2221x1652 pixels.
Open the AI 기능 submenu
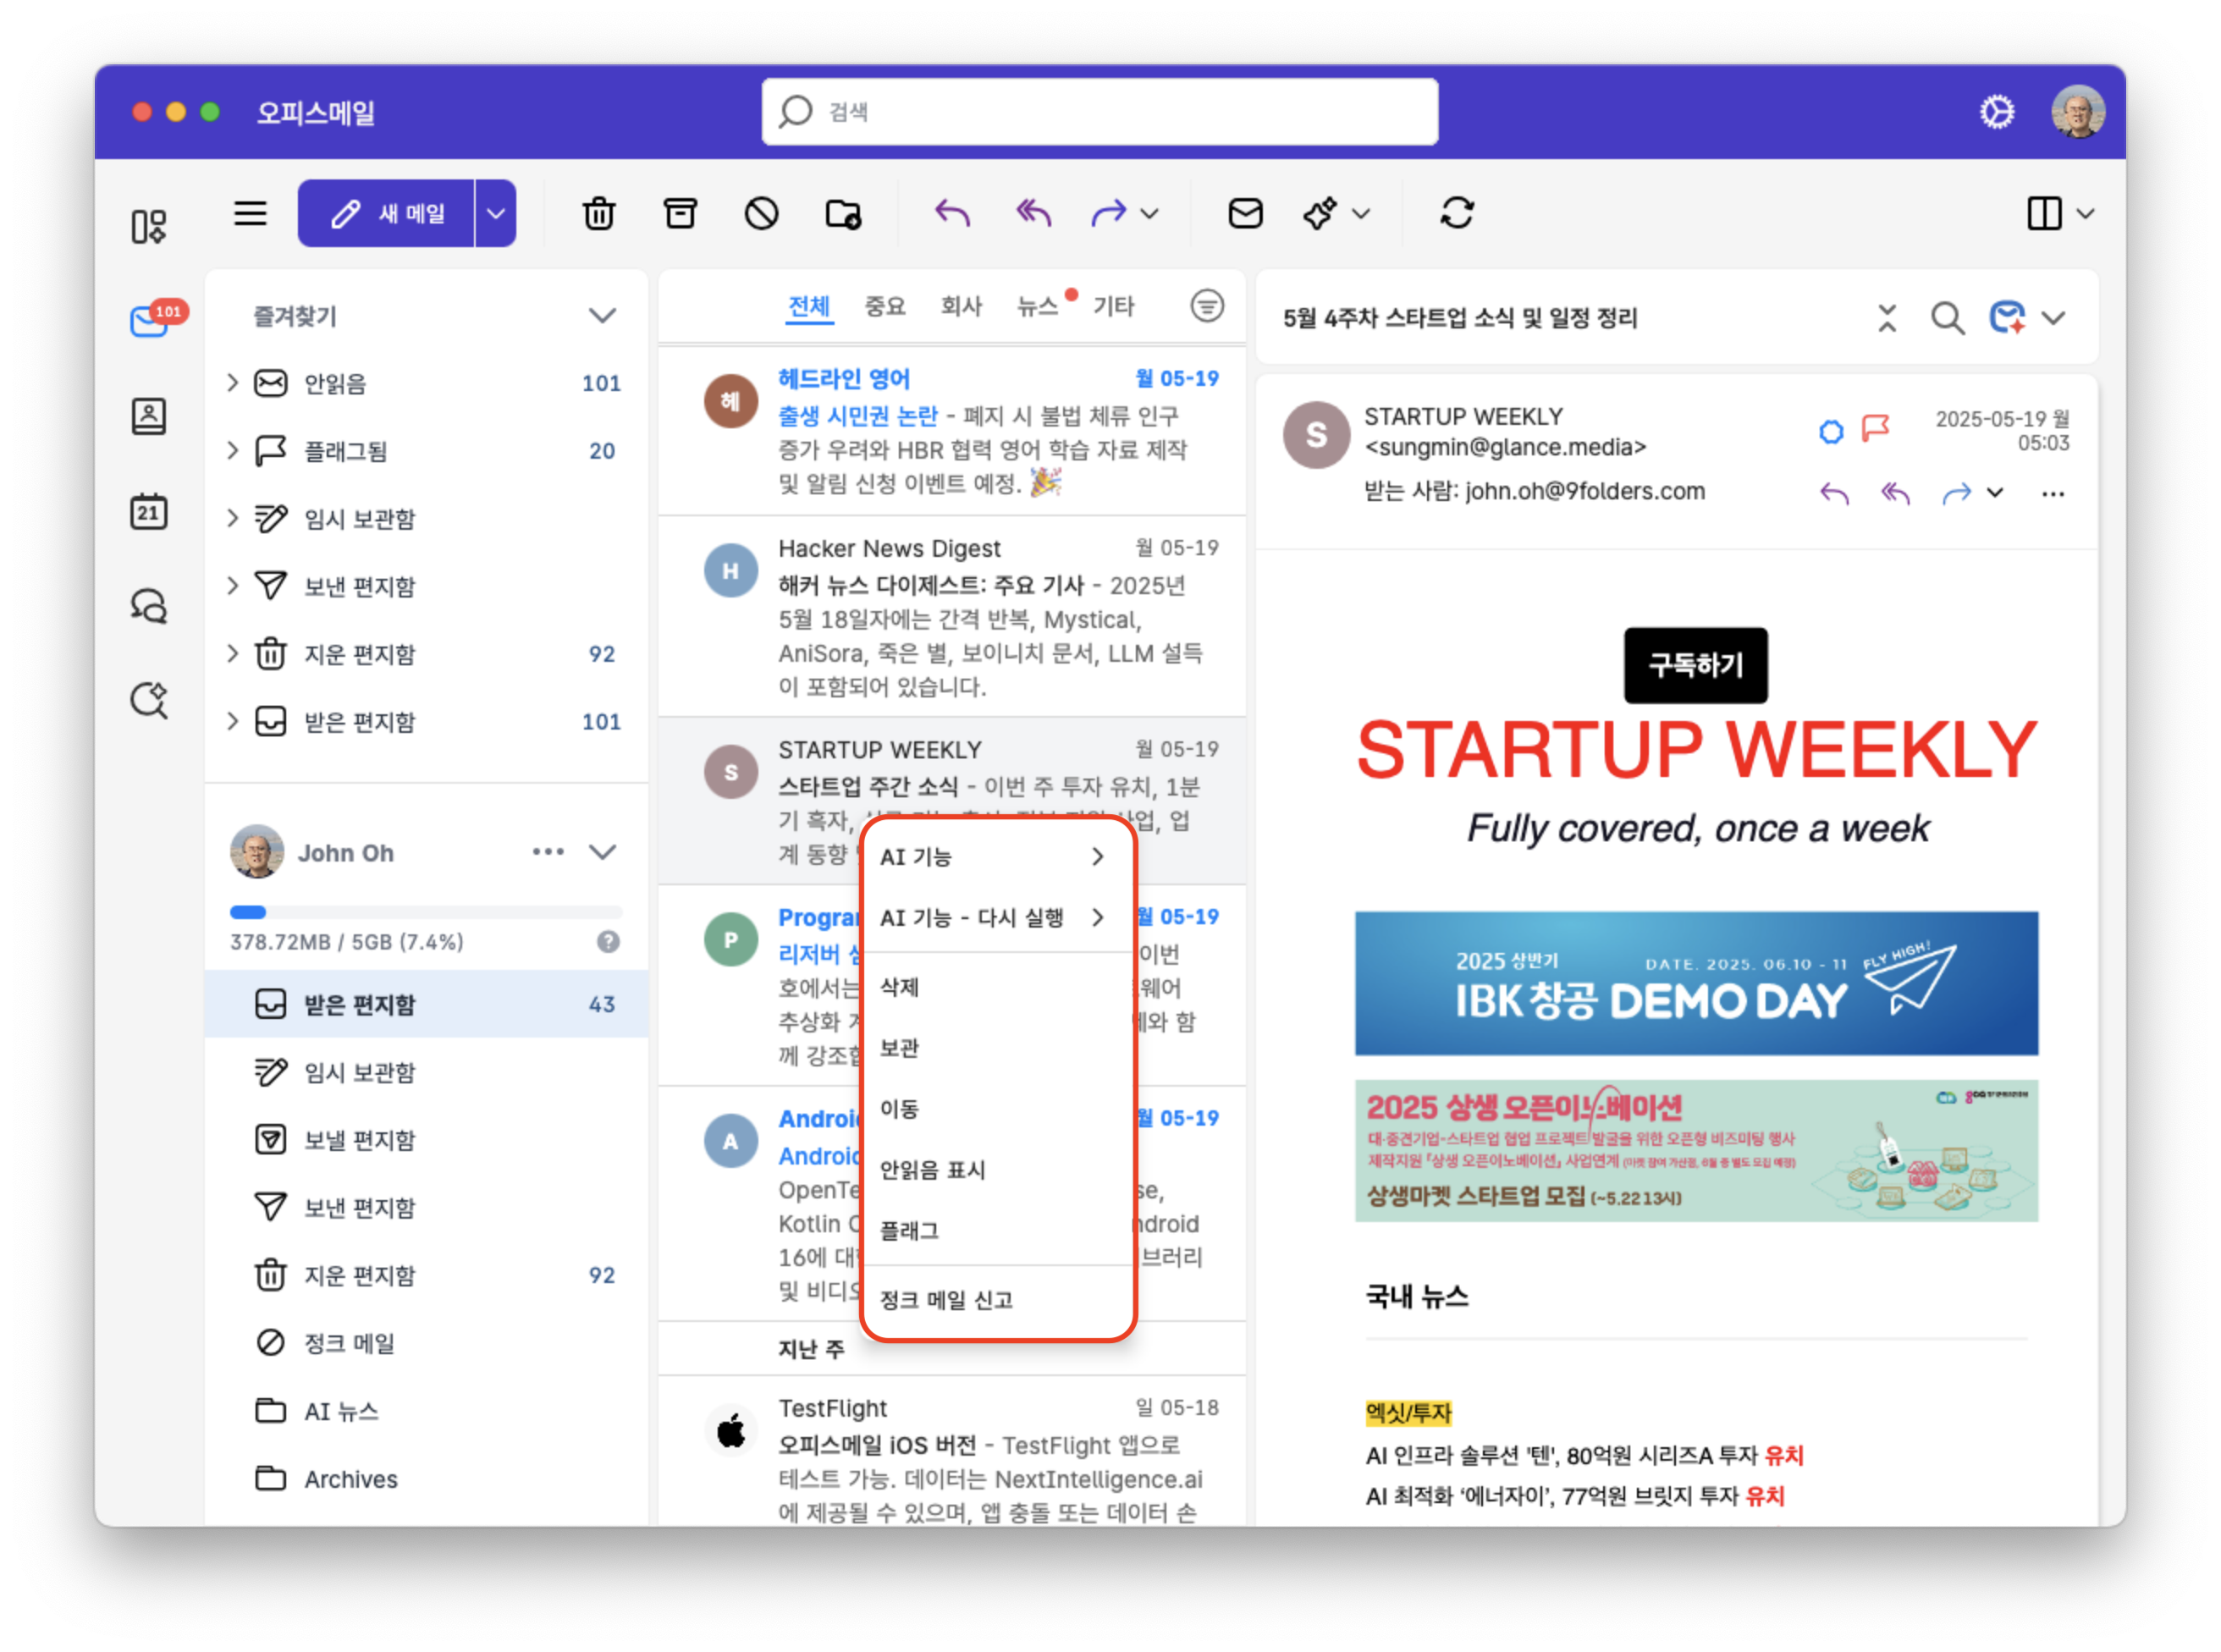pos(997,857)
